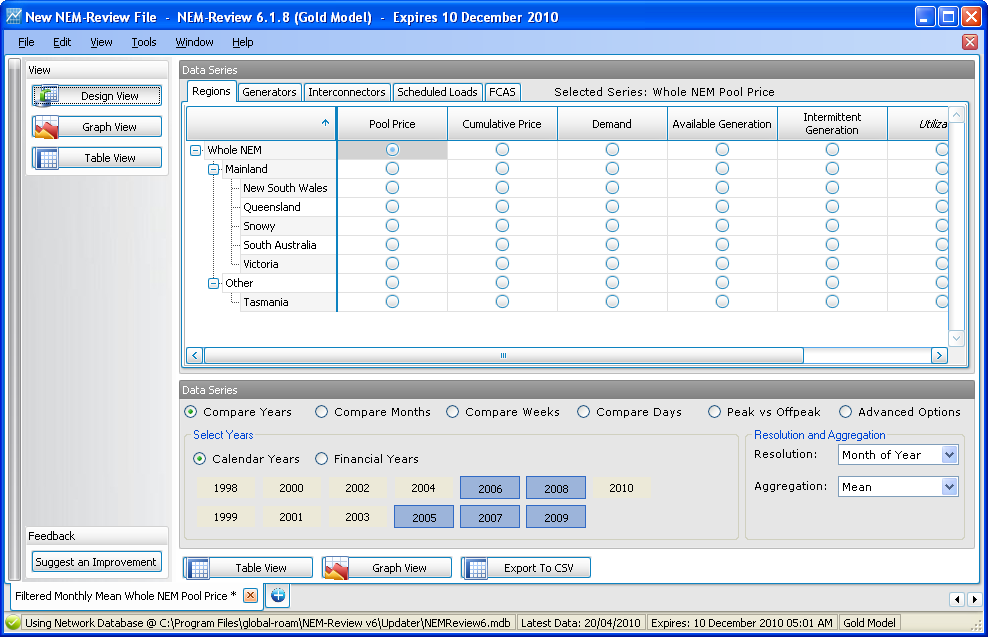The height and width of the screenshot is (637, 988).
Task: Click the green database status icon
Action: [13, 623]
